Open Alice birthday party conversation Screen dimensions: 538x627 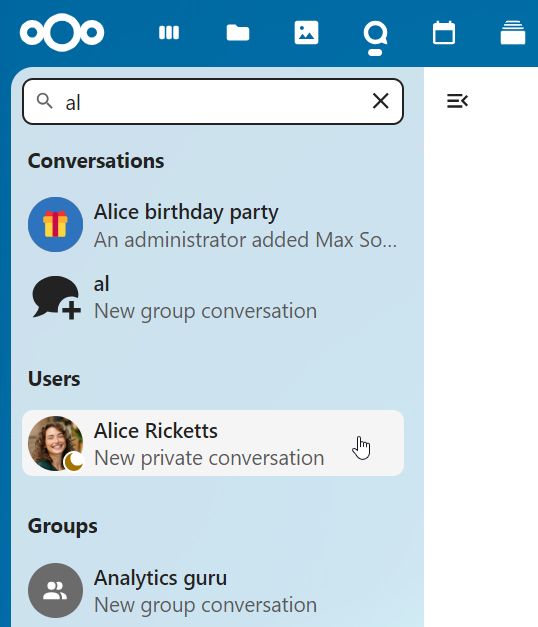click(x=213, y=225)
